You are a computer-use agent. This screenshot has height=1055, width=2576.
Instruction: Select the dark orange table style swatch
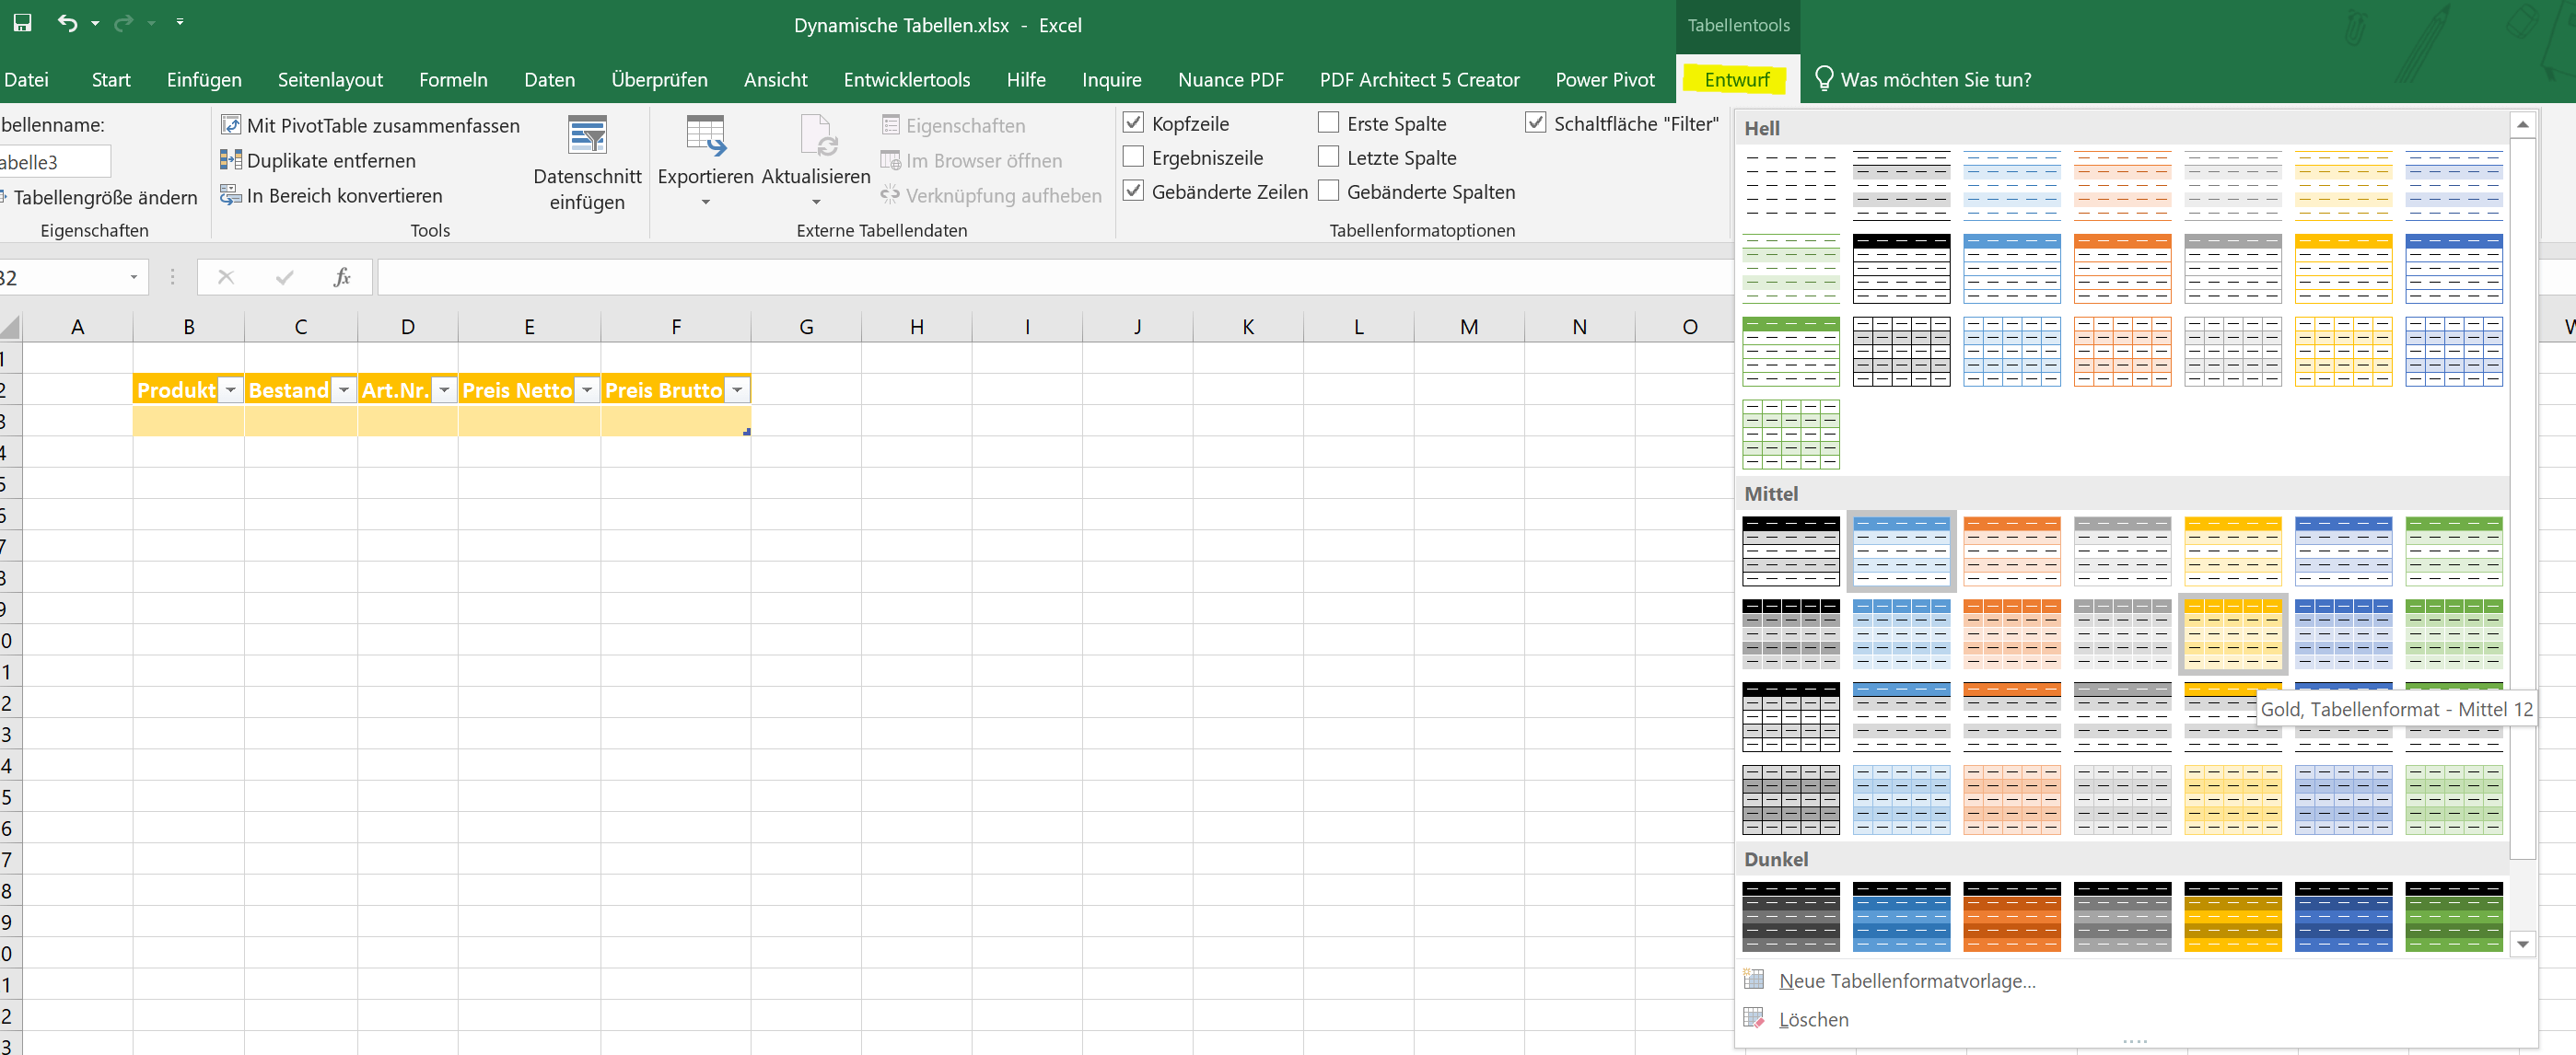coord(2012,916)
